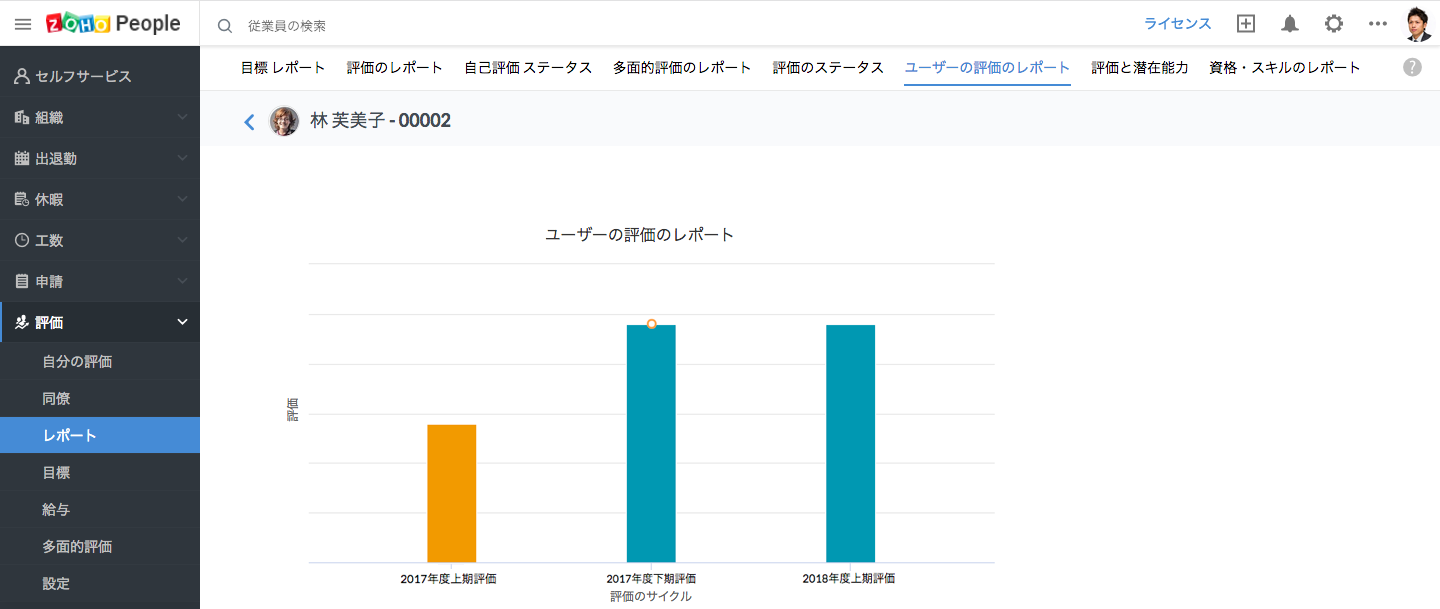
Task: Open the ライセンス link
Action: 1177,24
